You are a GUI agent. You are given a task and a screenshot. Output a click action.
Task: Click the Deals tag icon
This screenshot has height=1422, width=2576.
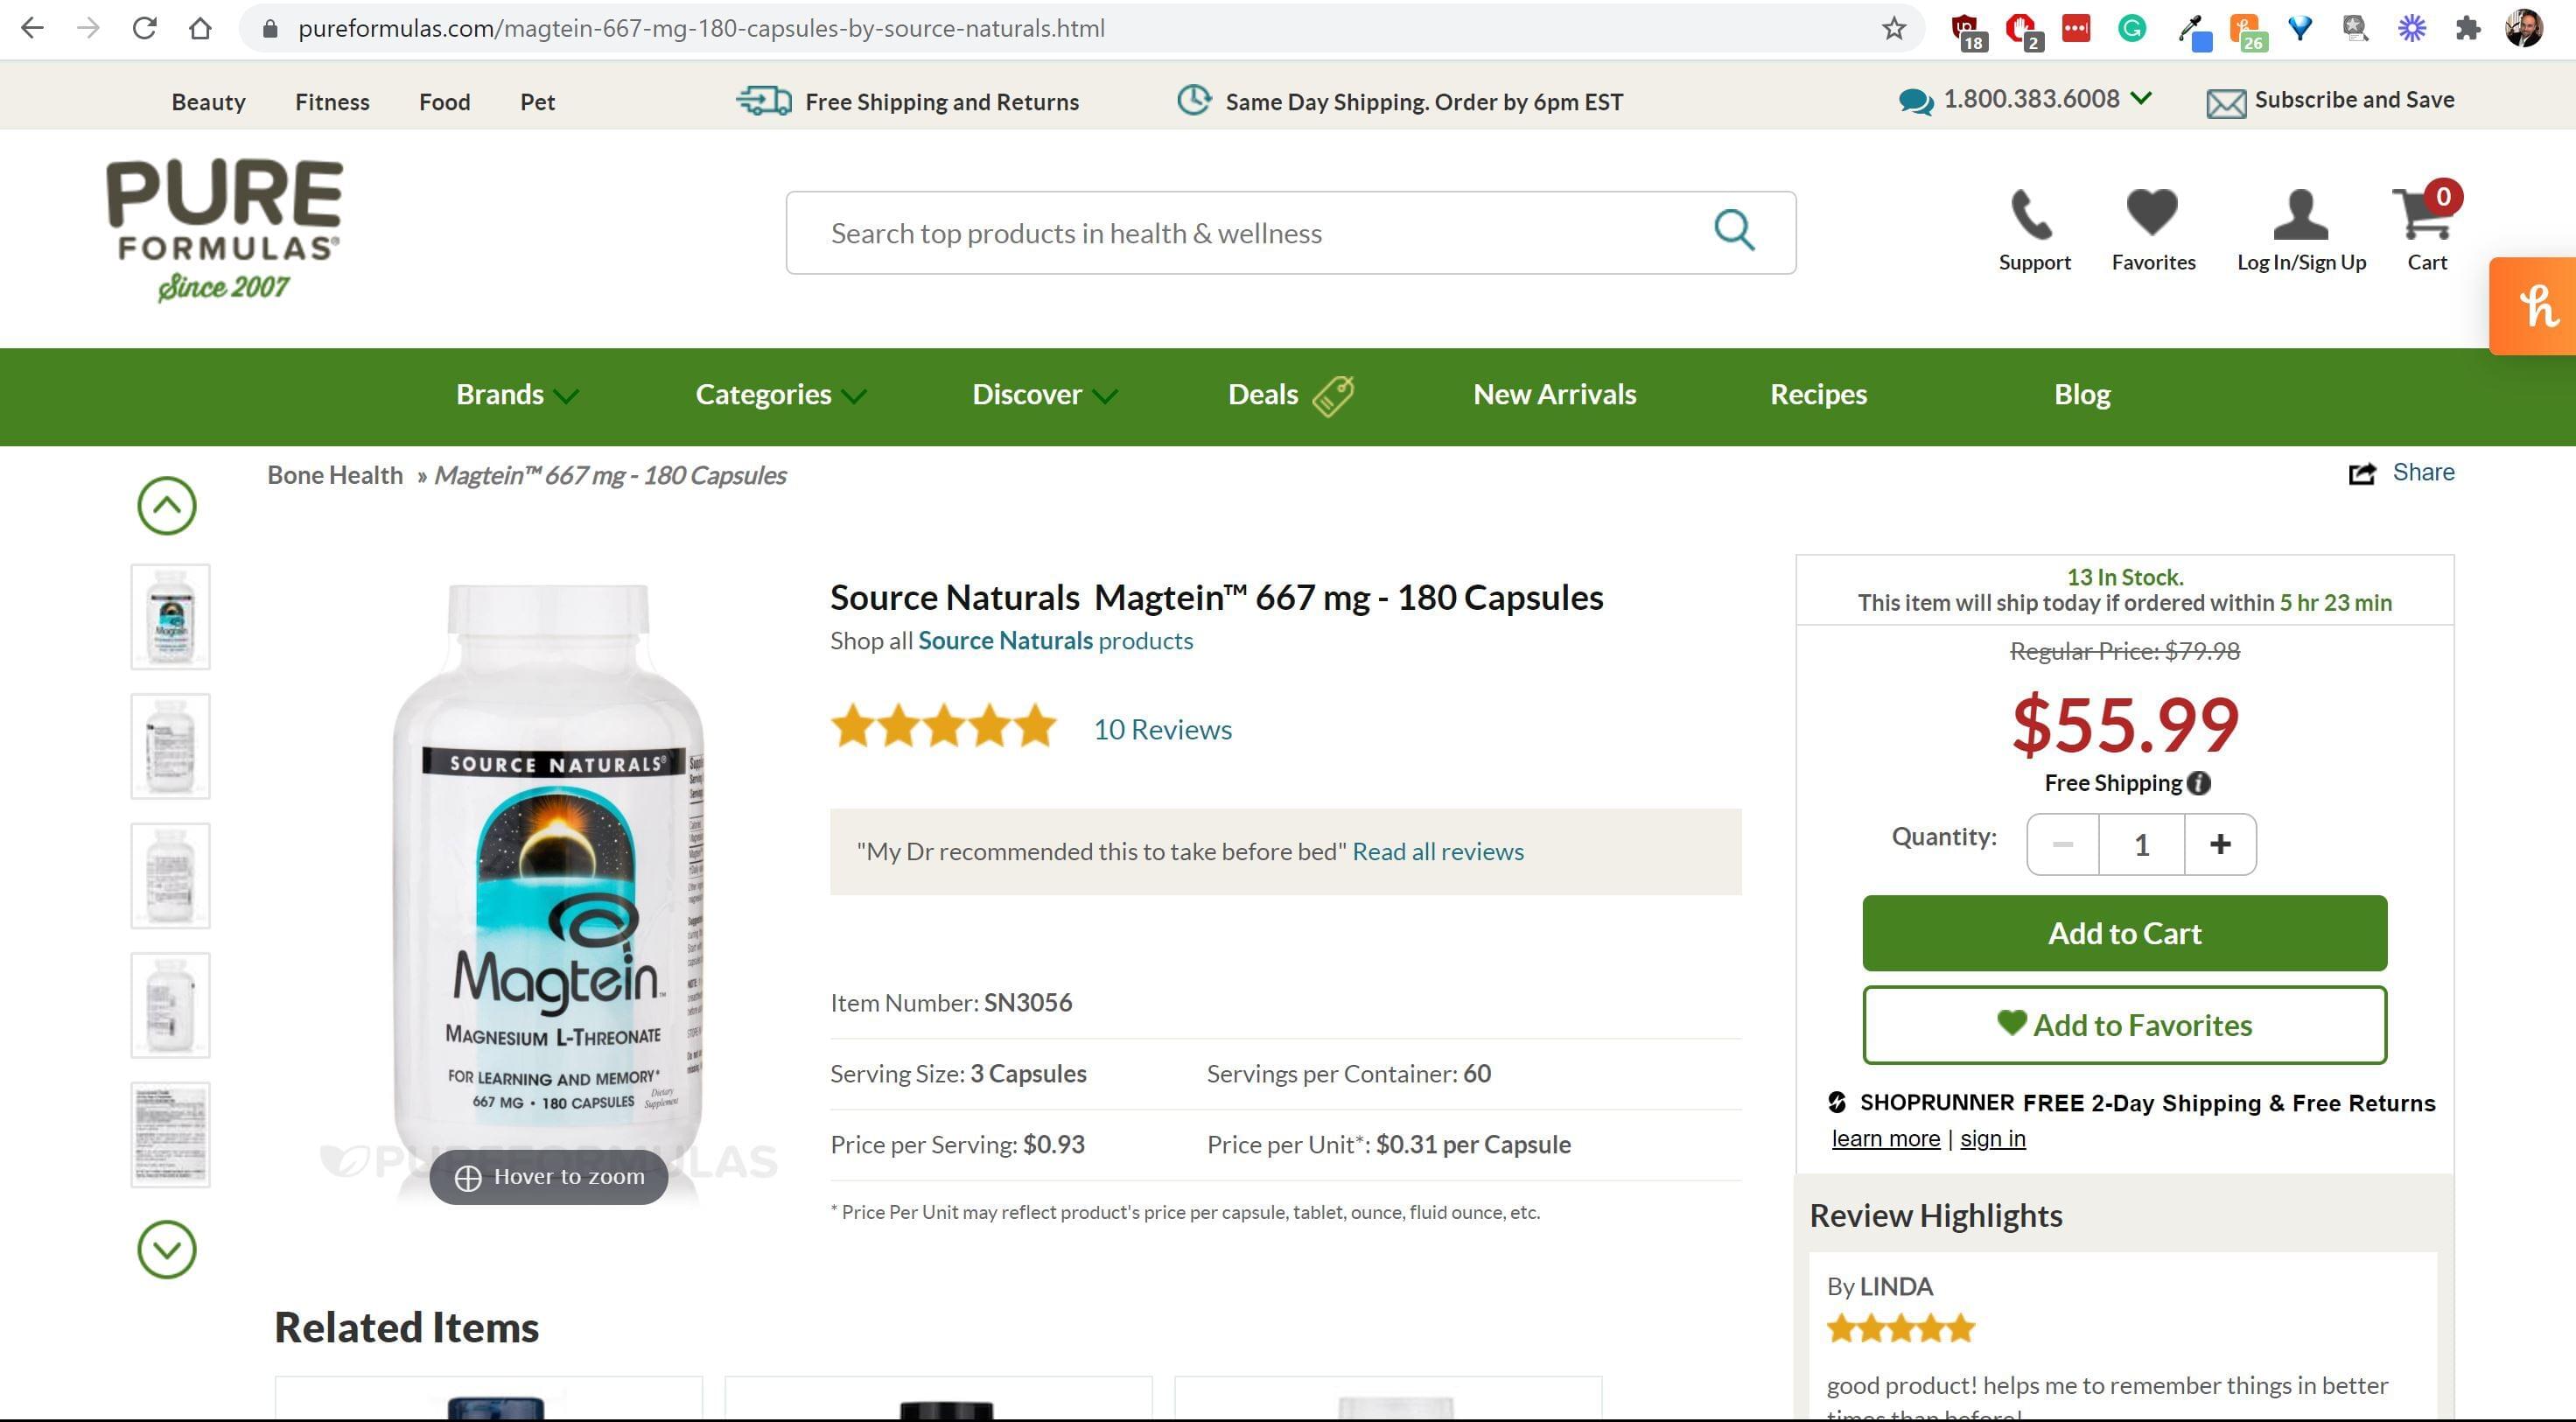1333,396
